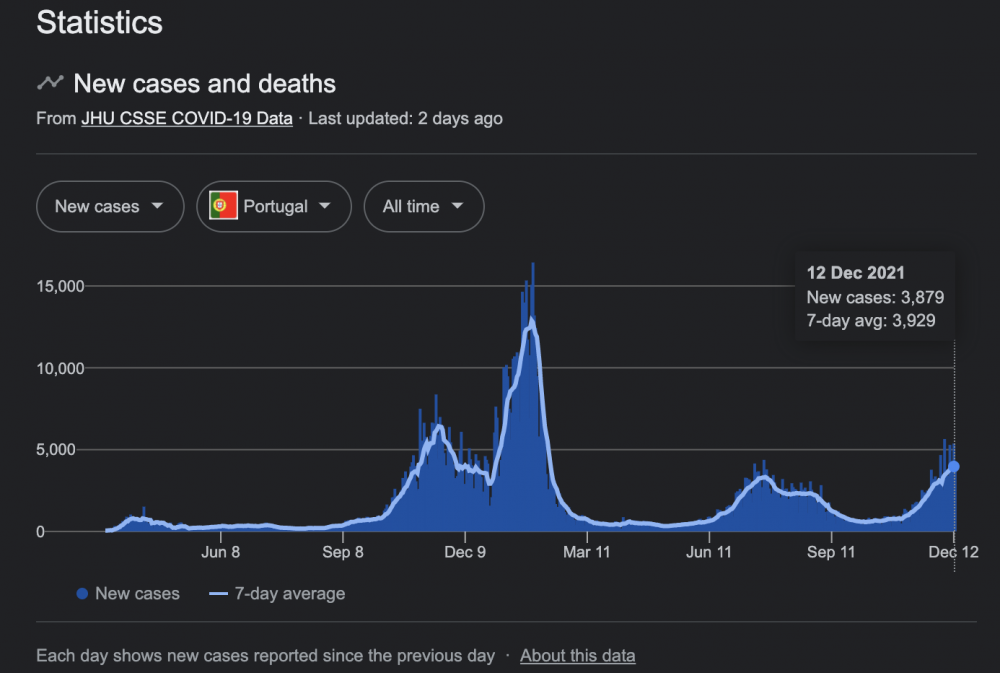
Task: Click the trend line icon beside New cases and deaths
Action: point(50,83)
